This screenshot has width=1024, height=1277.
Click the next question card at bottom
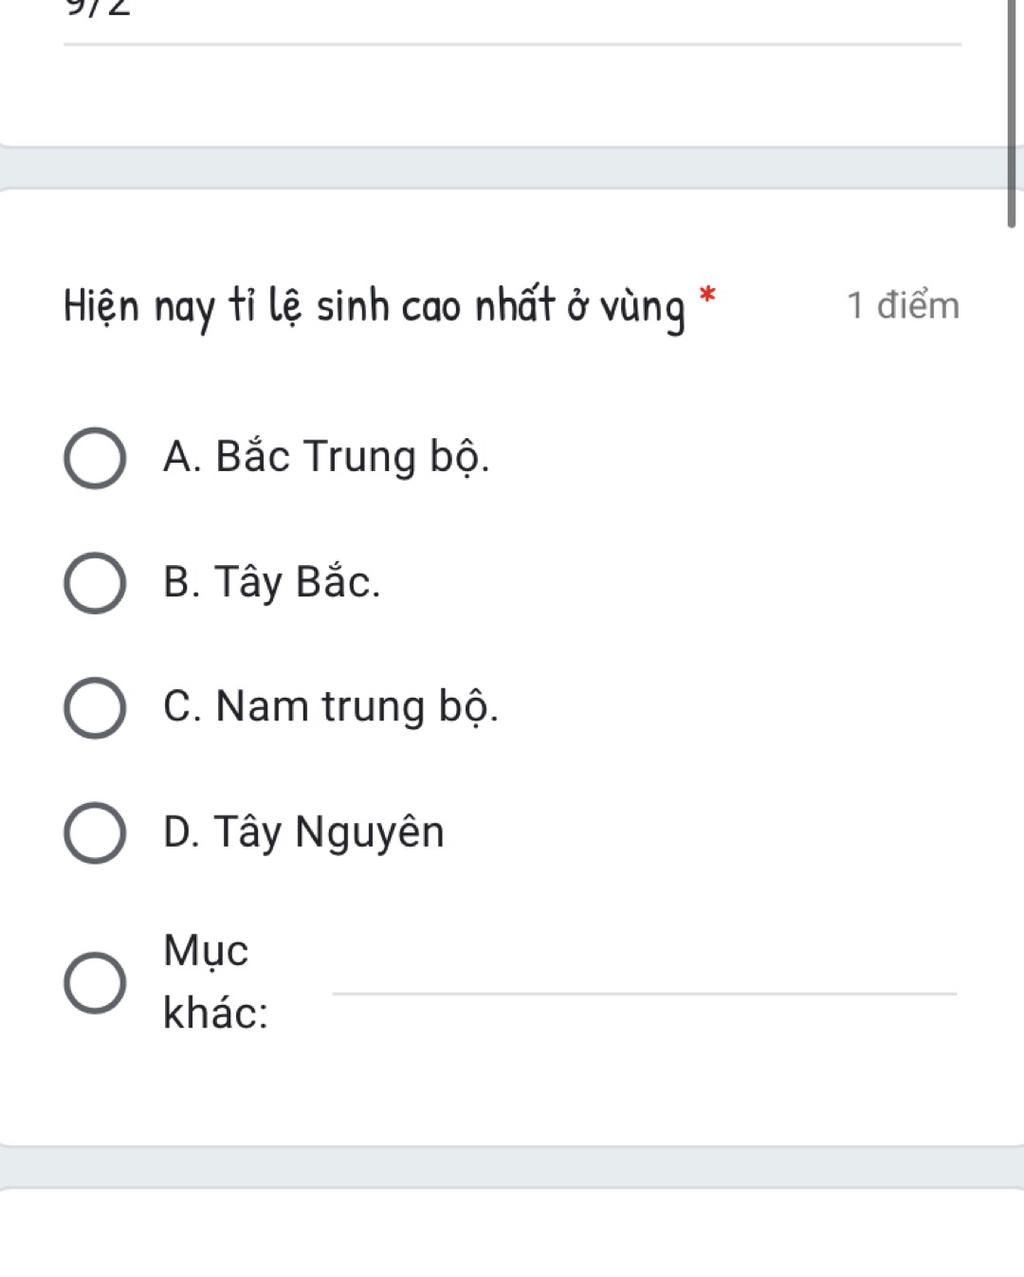[x=512, y=1233]
